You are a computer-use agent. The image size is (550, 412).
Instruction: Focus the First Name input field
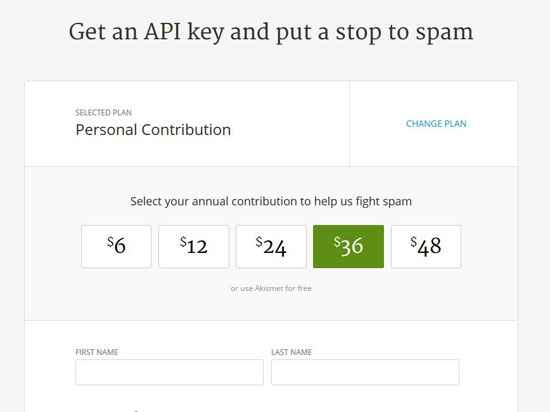pos(169,372)
